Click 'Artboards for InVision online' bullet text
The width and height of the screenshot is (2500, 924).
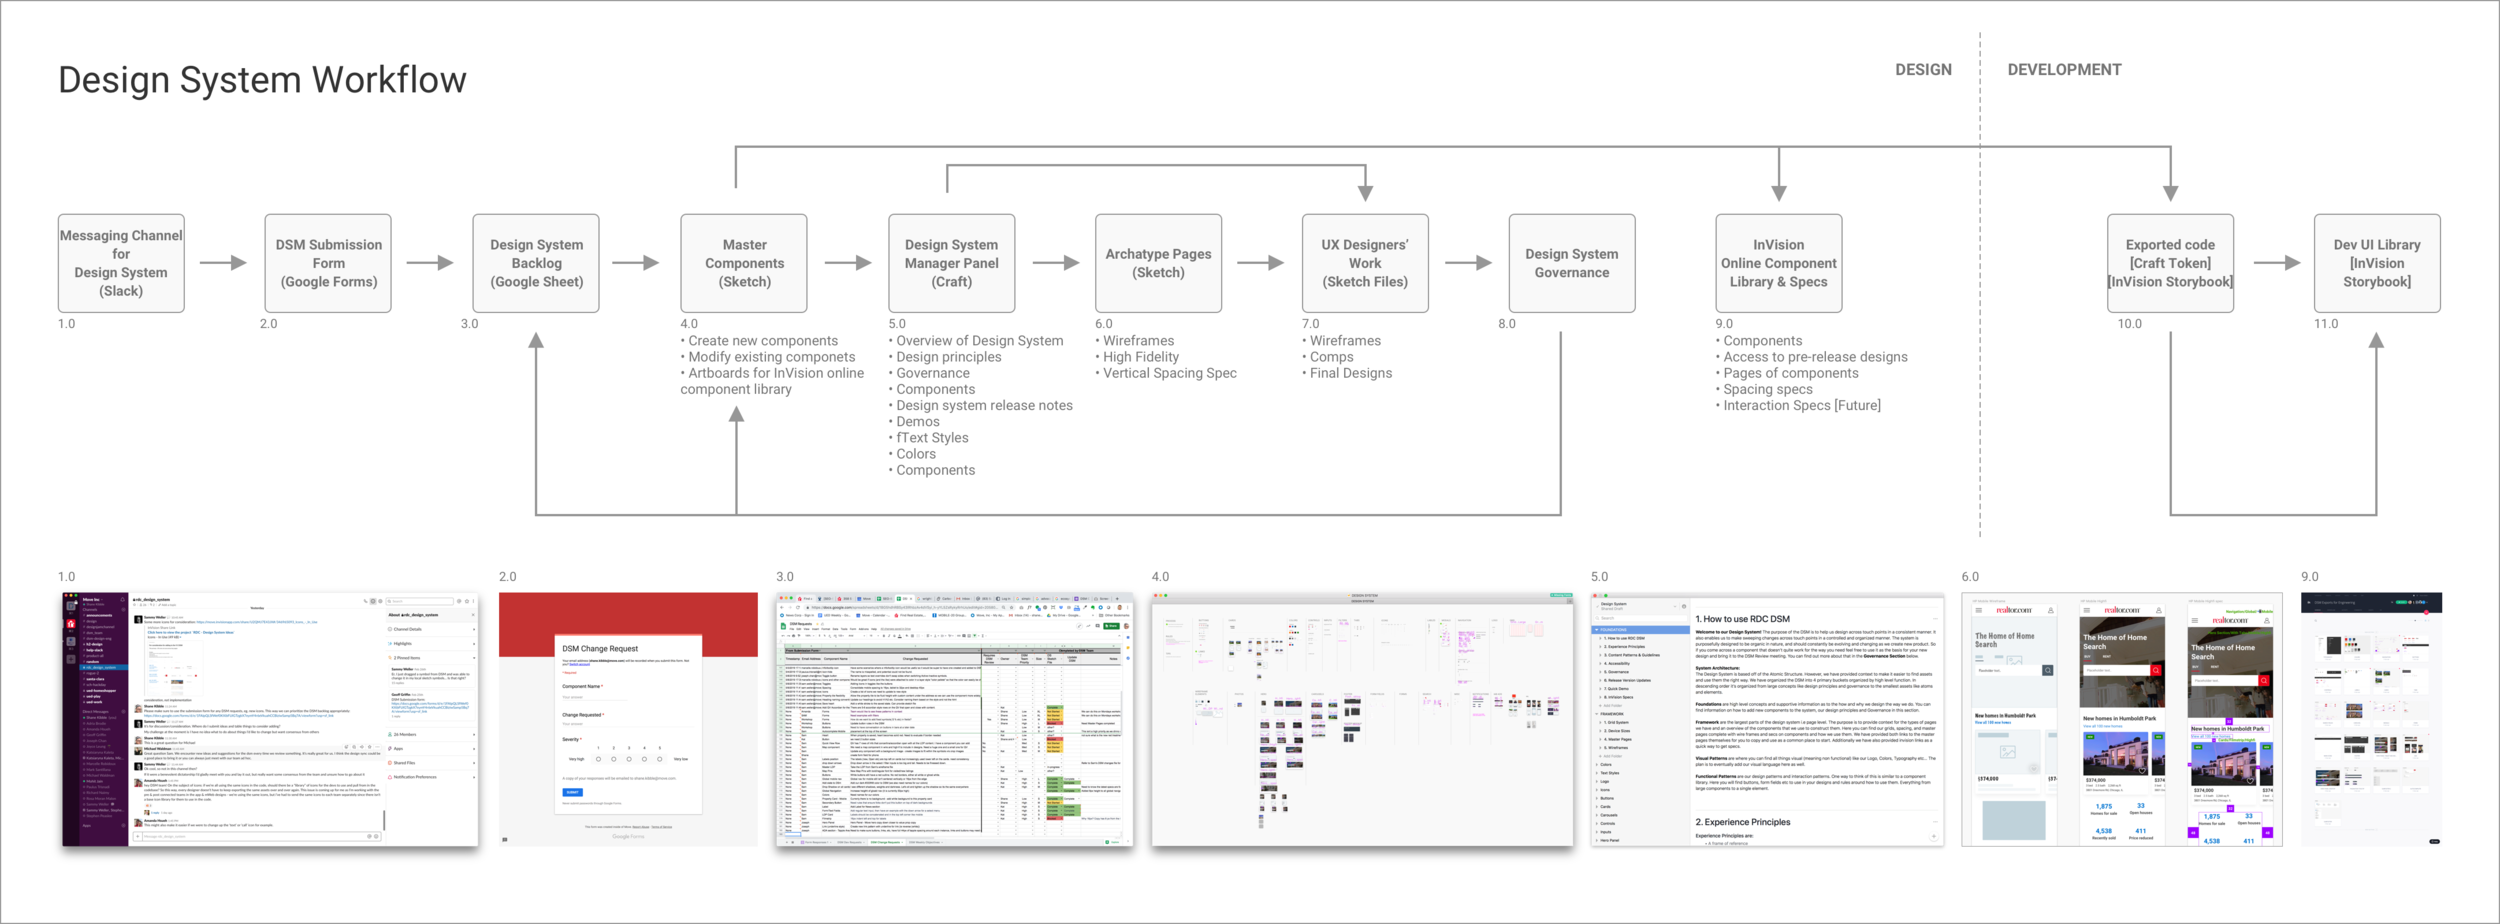click(x=772, y=373)
